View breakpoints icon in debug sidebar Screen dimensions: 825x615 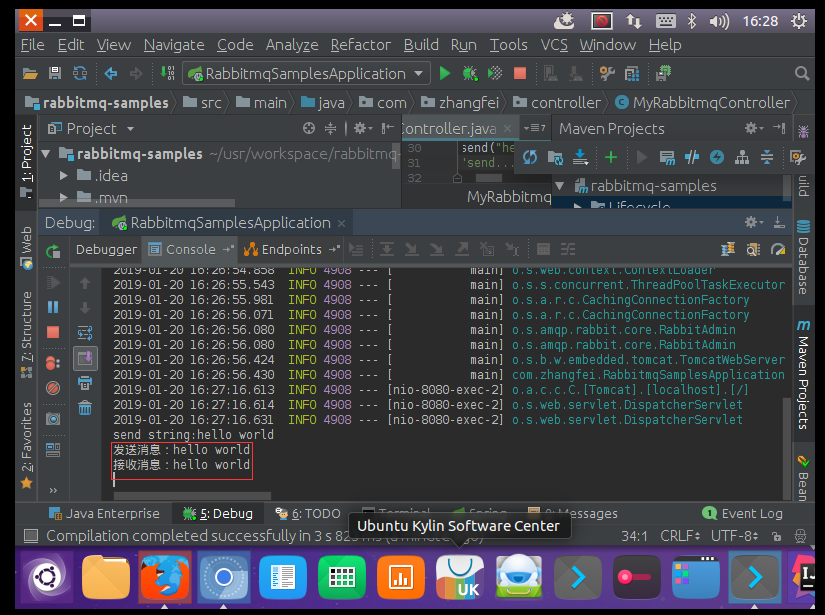click(x=53, y=363)
